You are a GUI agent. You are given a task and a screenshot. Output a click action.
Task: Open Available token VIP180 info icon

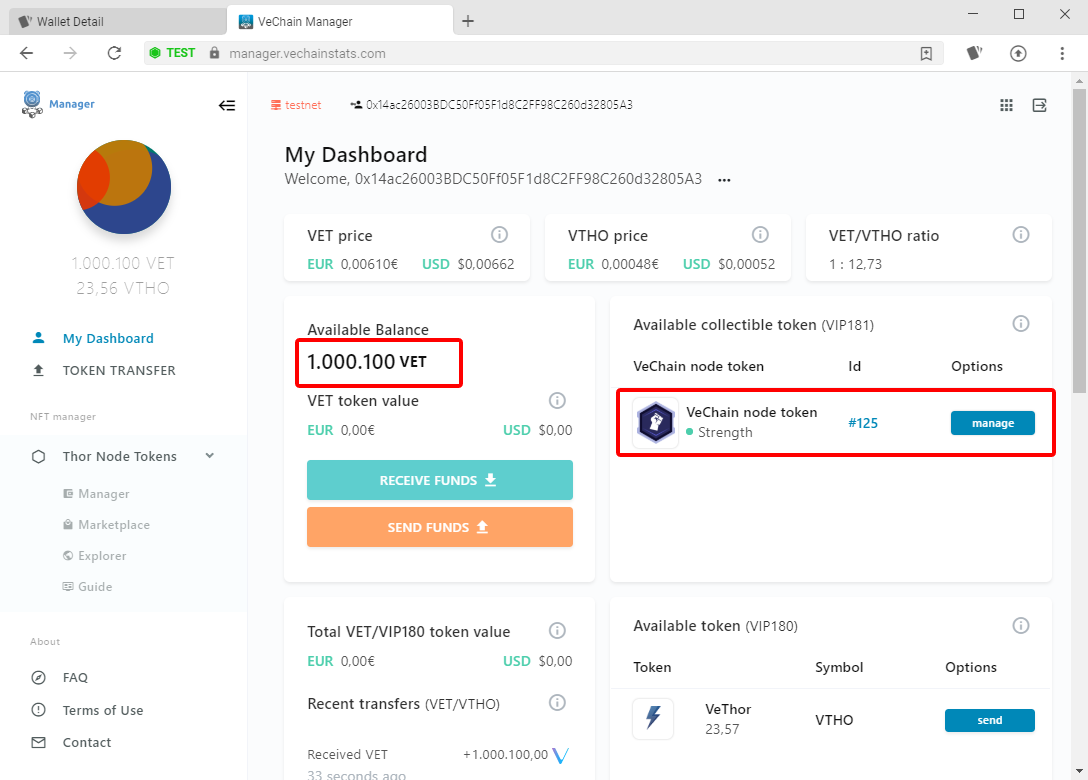[x=1021, y=625]
